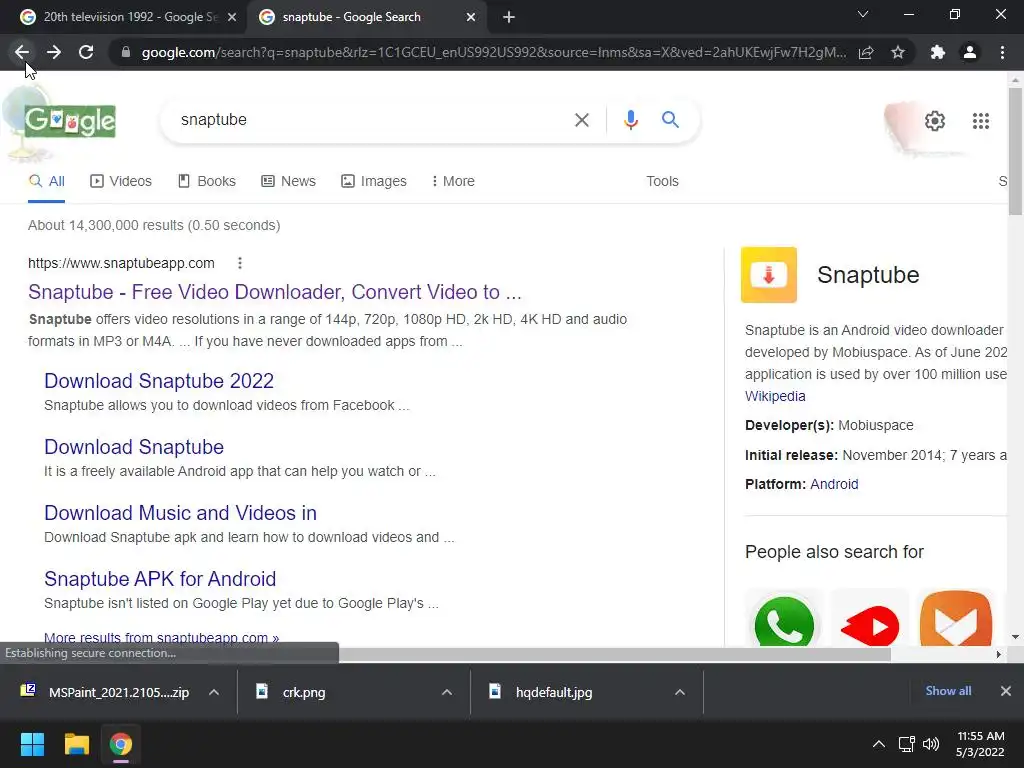Go back to the previous page

coord(22,52)
